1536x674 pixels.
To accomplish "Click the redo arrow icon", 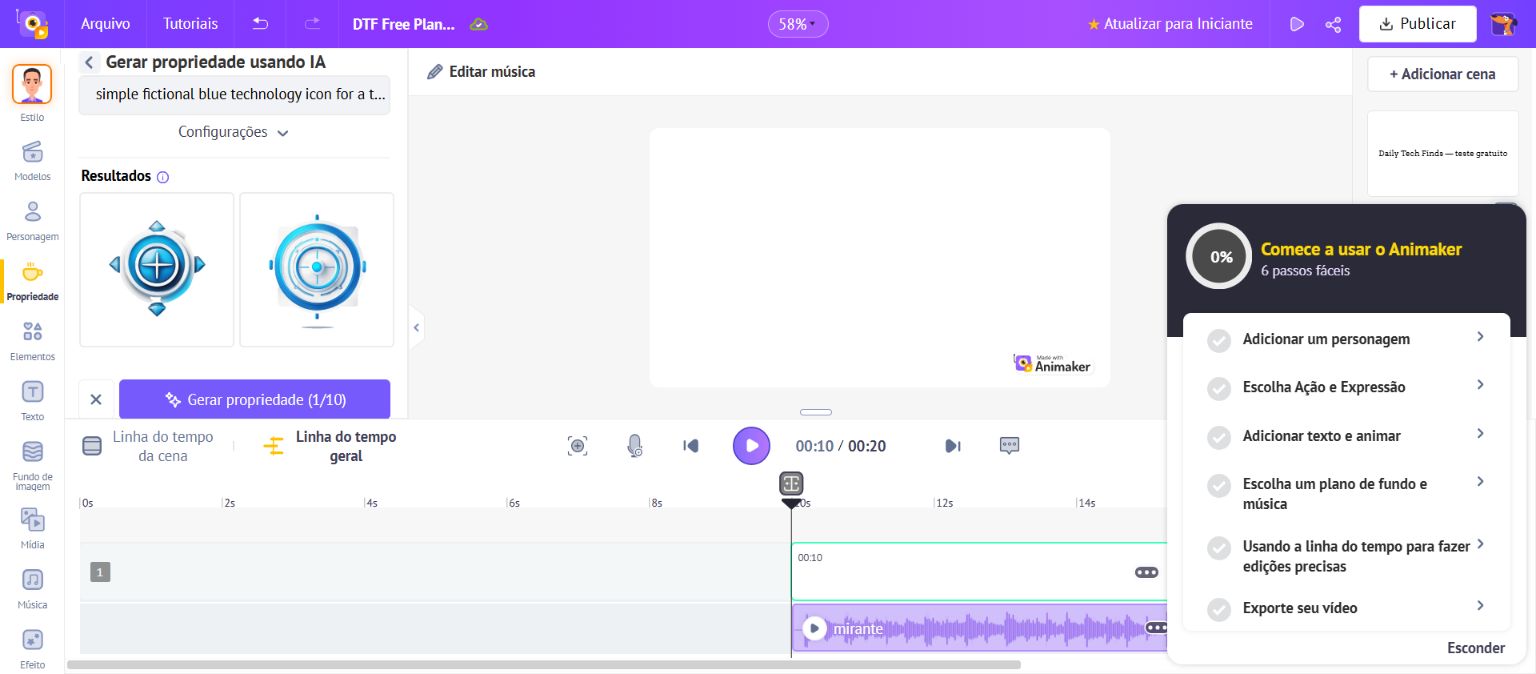I will click(x=312, y=24).
